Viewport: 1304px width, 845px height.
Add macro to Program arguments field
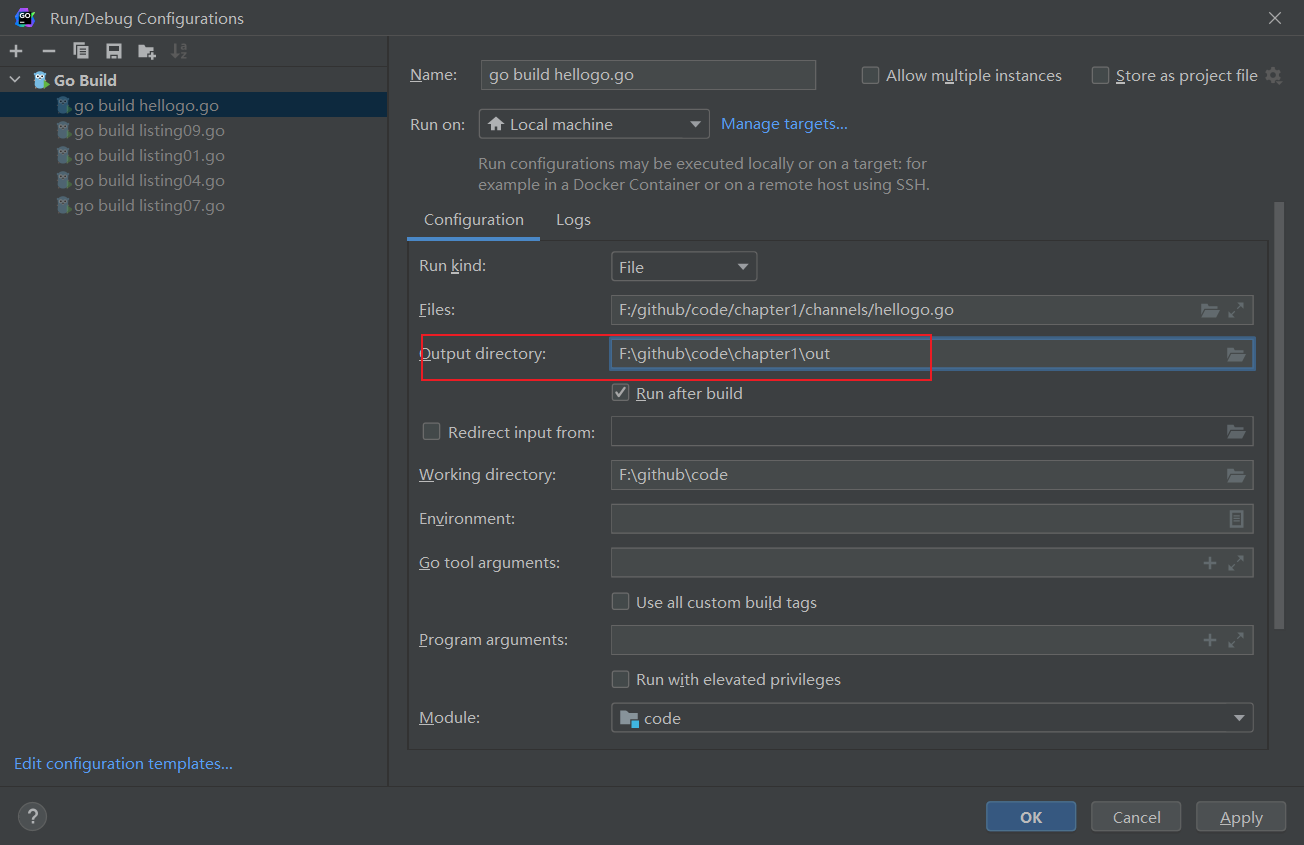click(x=1209, y=640)
